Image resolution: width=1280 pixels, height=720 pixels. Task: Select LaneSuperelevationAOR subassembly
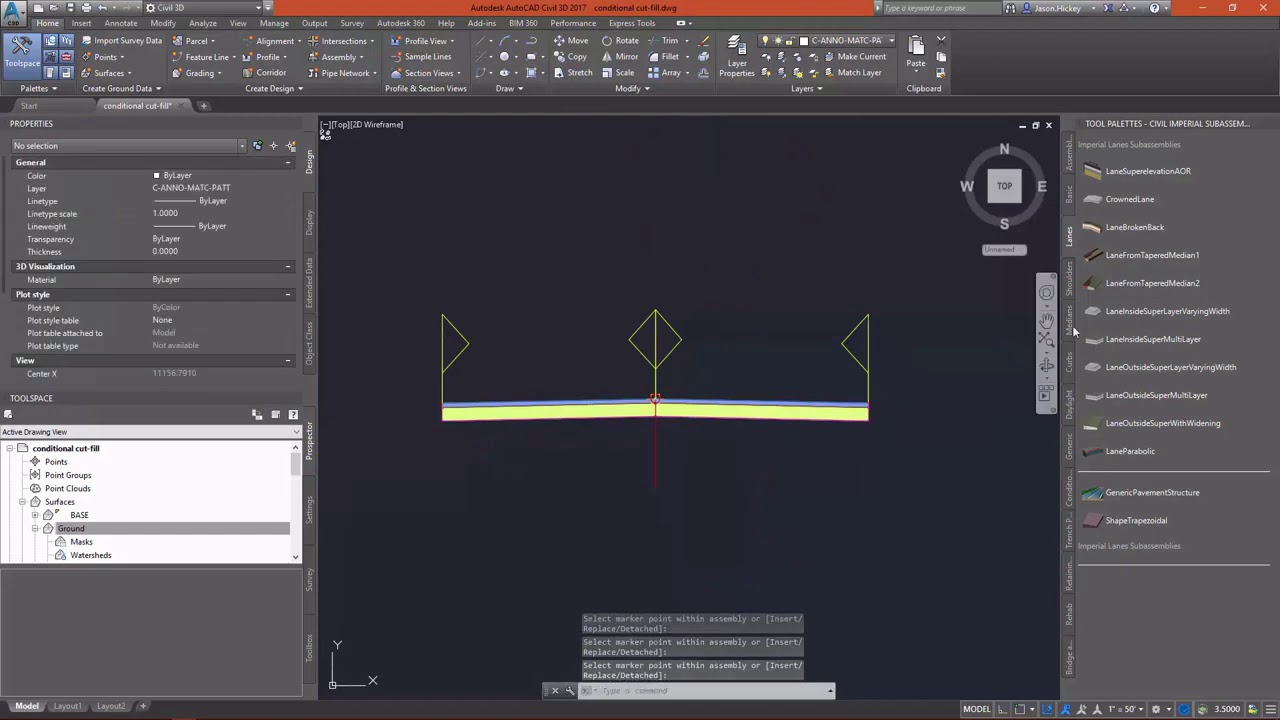(1147, 171)
